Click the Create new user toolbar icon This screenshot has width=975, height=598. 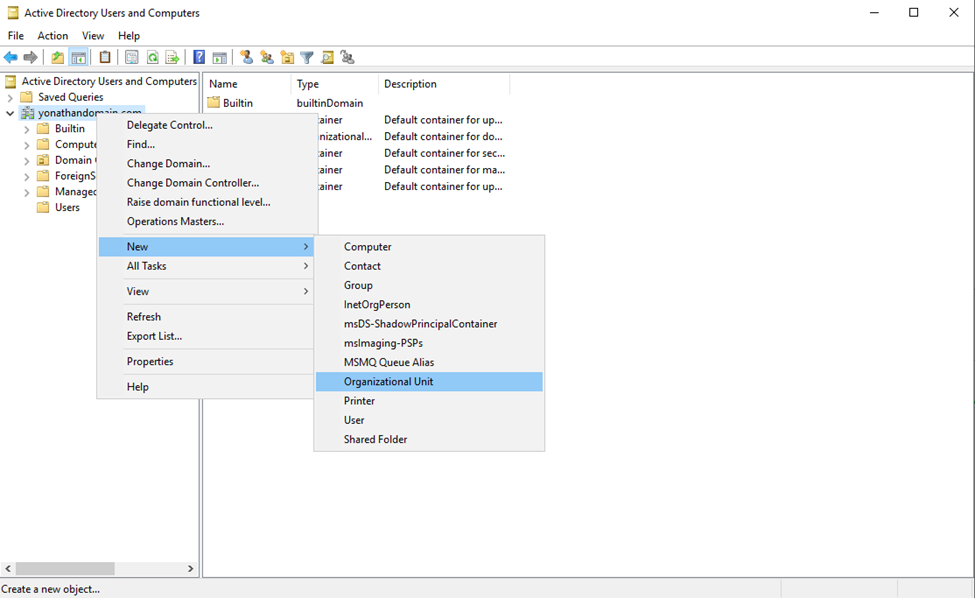247,57
